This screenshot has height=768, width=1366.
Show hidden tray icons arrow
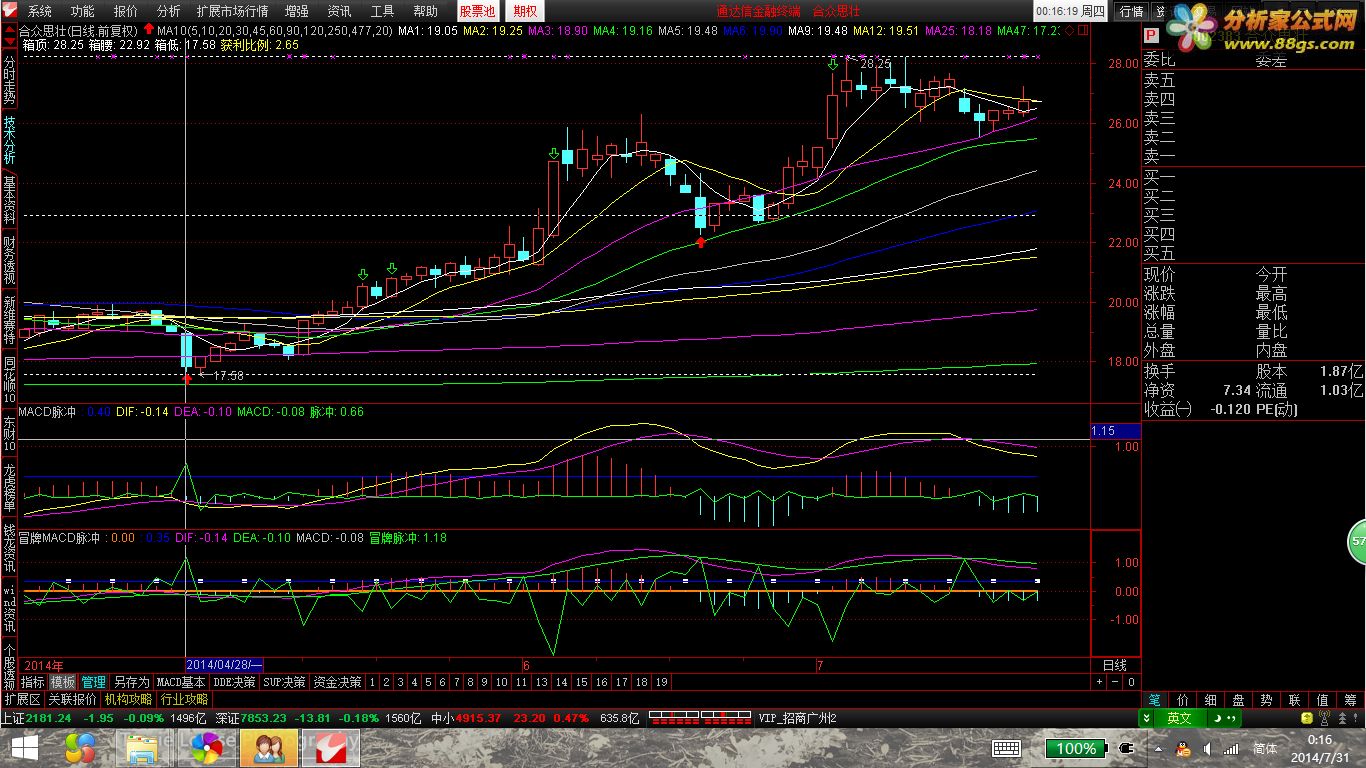[1158, 748]
